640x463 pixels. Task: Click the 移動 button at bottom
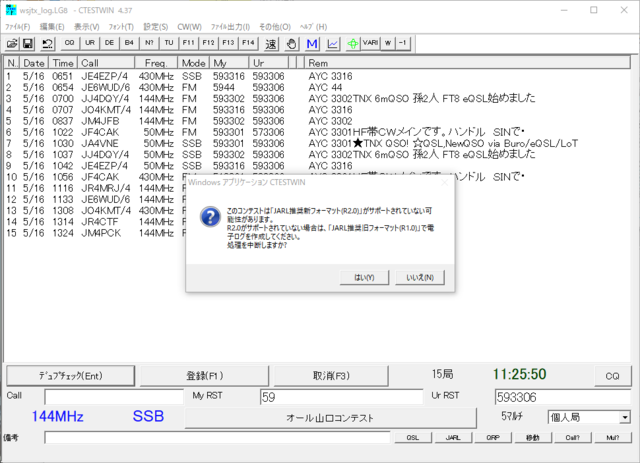tap(533, 438)
